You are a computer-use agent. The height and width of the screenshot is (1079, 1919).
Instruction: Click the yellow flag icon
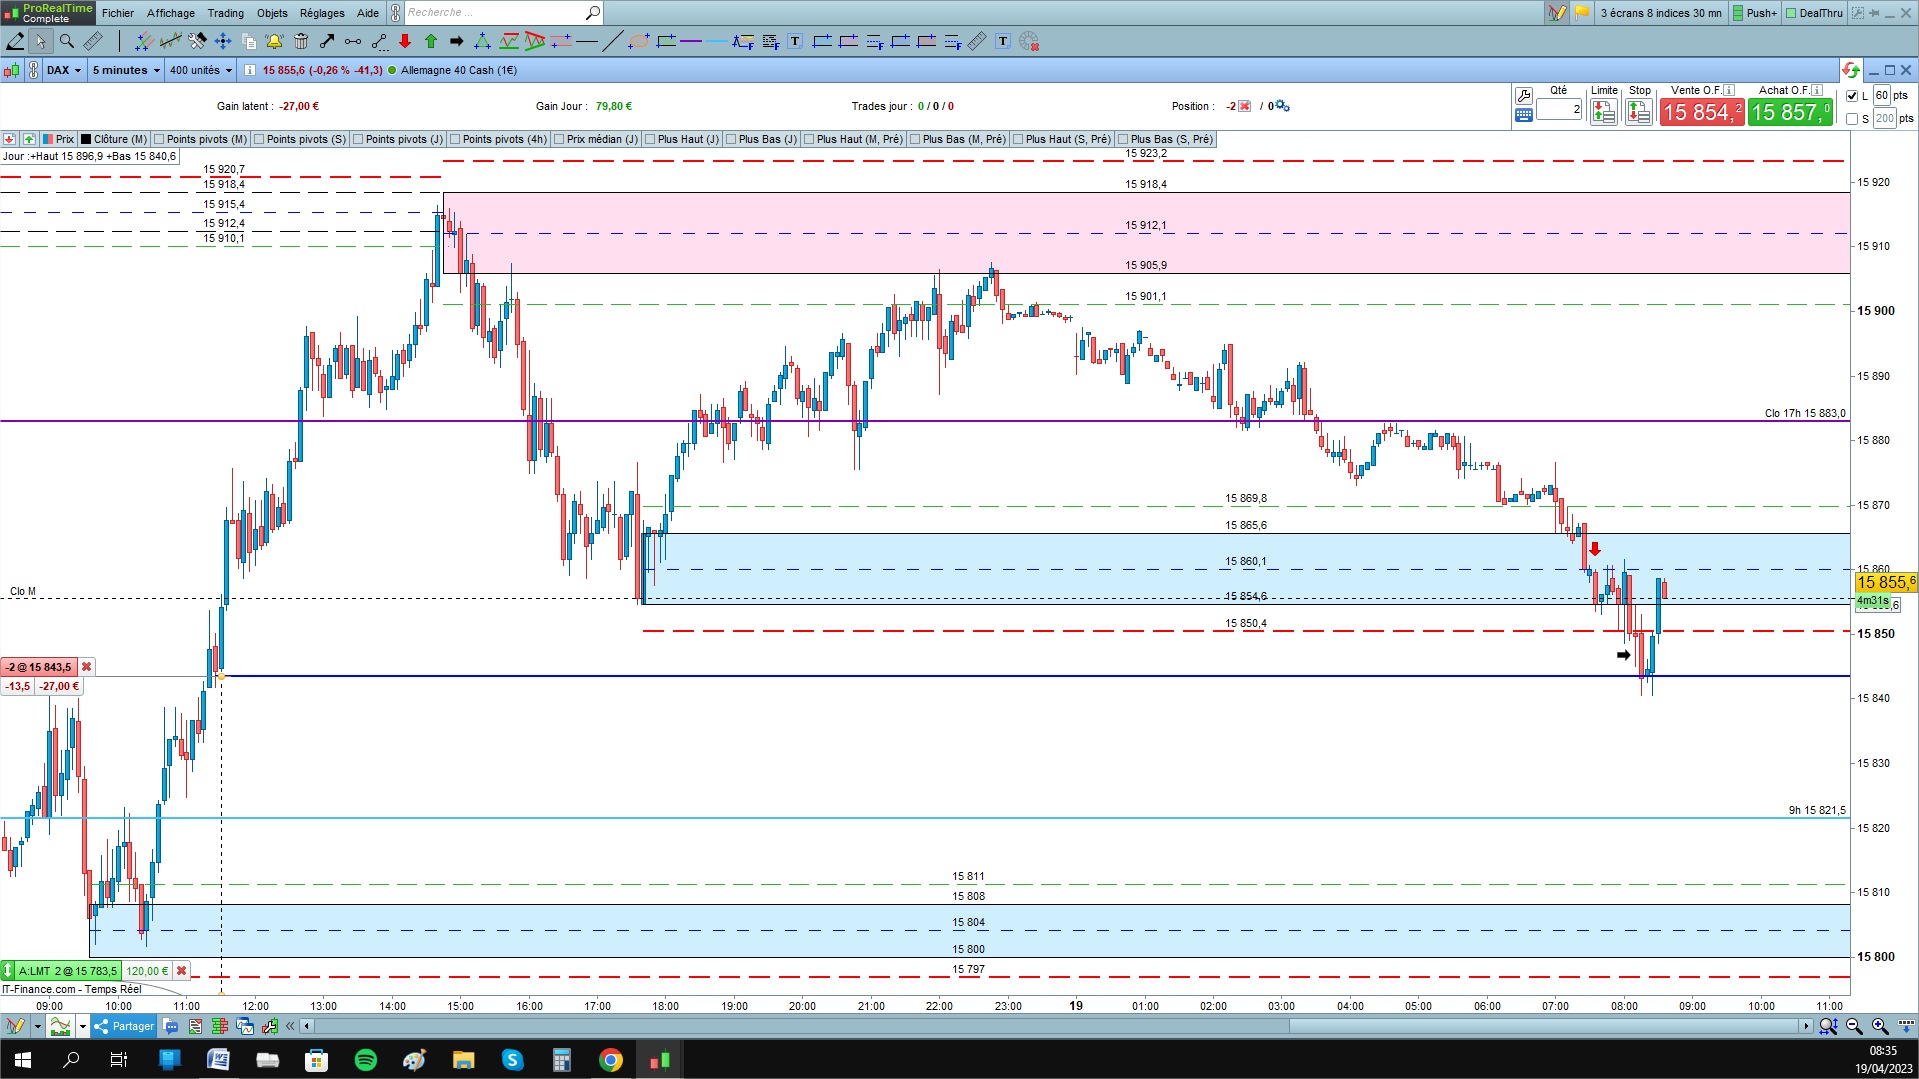1581,13
